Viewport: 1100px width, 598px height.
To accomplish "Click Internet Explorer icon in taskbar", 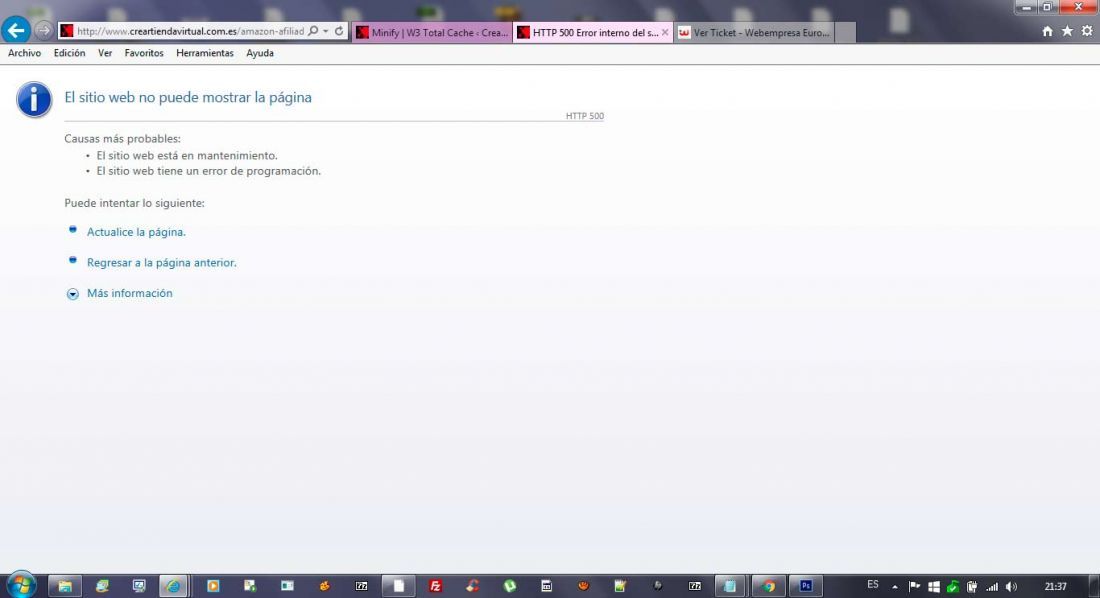I will [173, 586].
